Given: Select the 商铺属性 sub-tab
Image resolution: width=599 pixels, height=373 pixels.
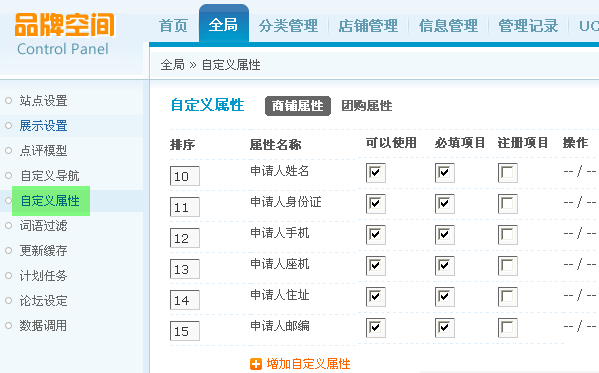Looking at the screenshot, I should pos(298,106).
